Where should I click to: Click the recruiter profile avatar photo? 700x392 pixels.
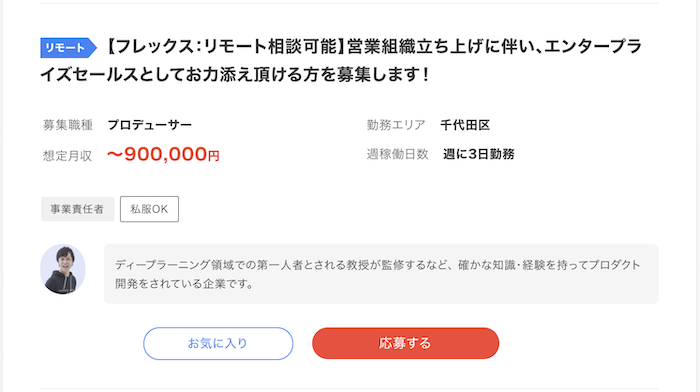coord(63,269)
